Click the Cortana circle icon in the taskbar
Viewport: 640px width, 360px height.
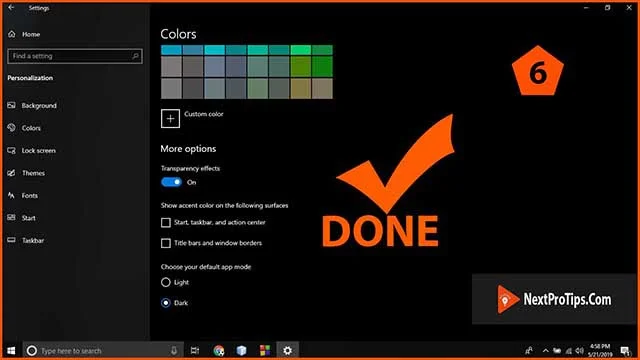click(31, 351)
